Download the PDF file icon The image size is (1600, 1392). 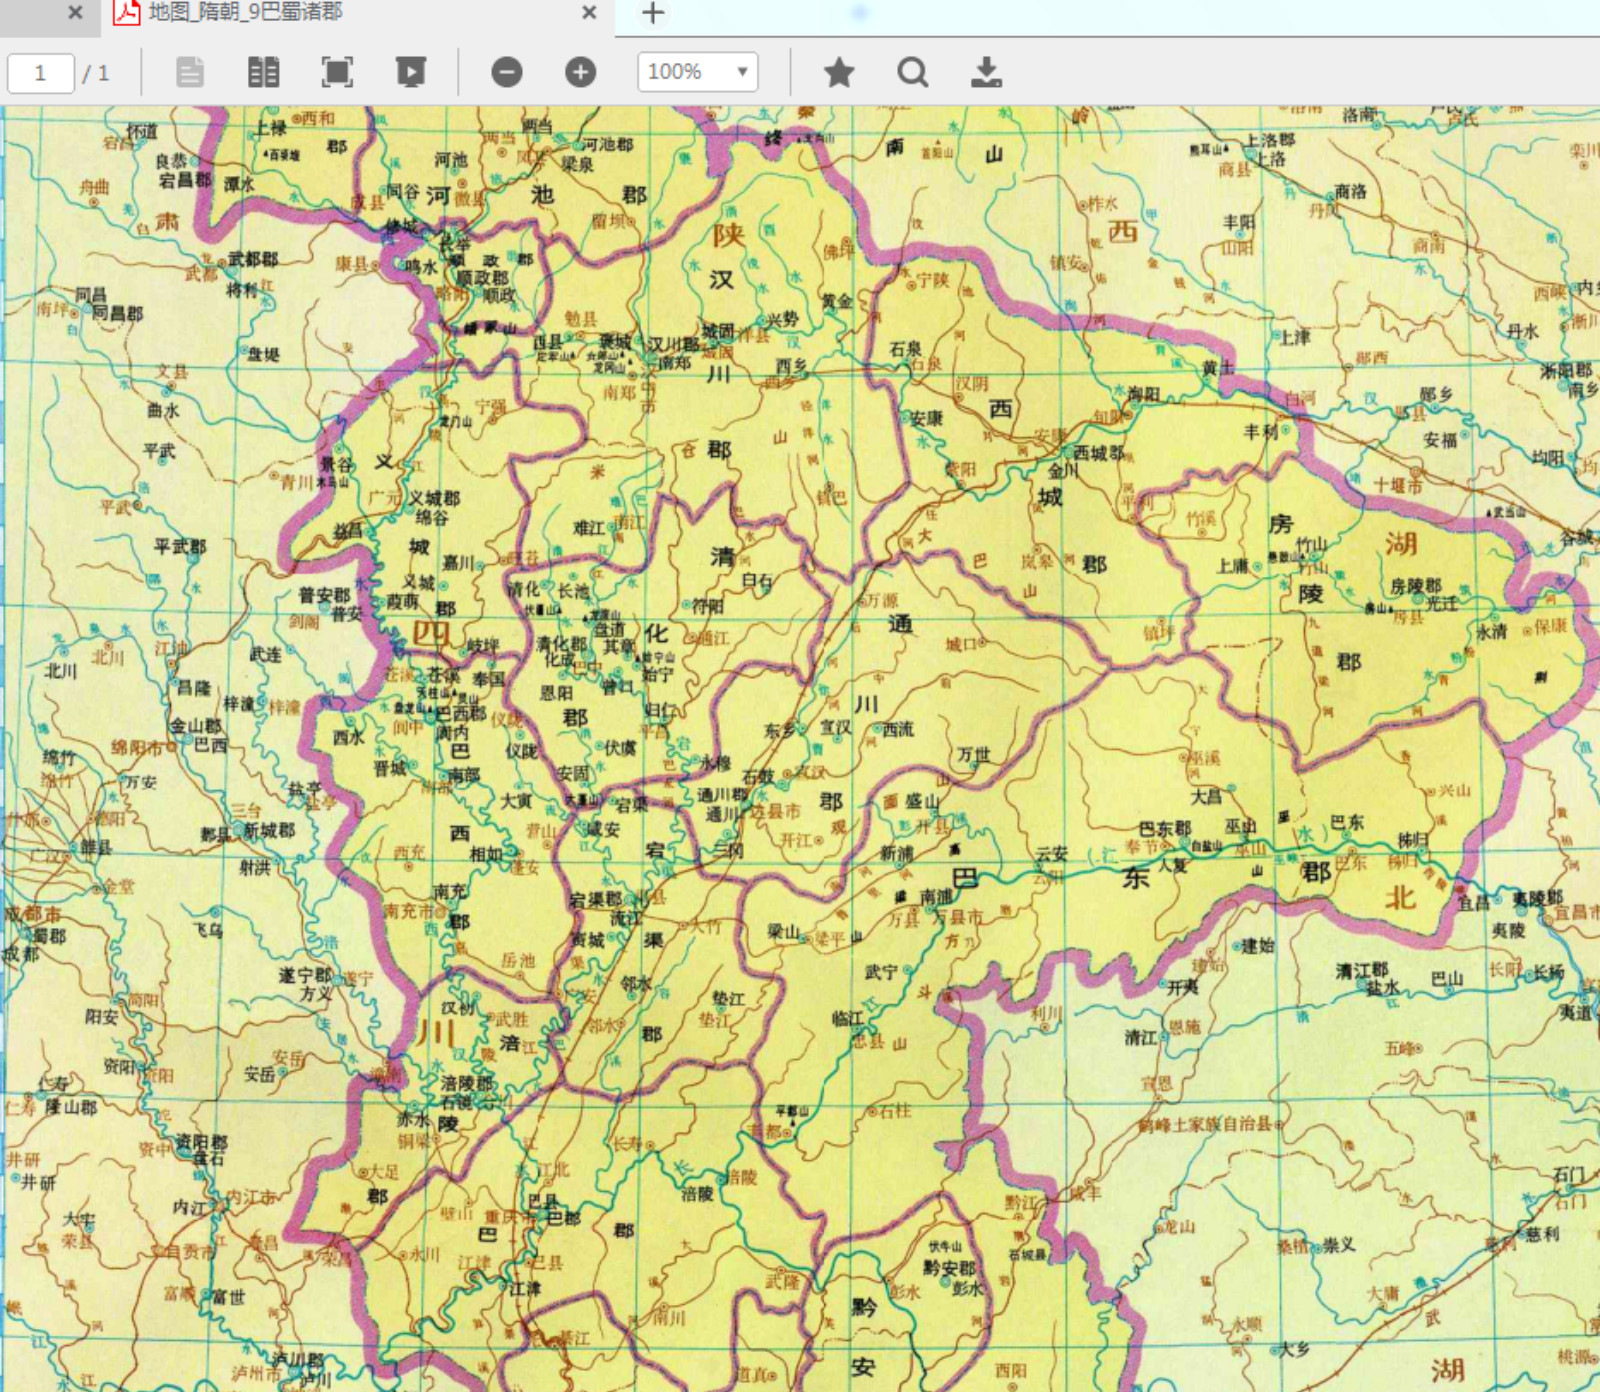click(986, 72)
